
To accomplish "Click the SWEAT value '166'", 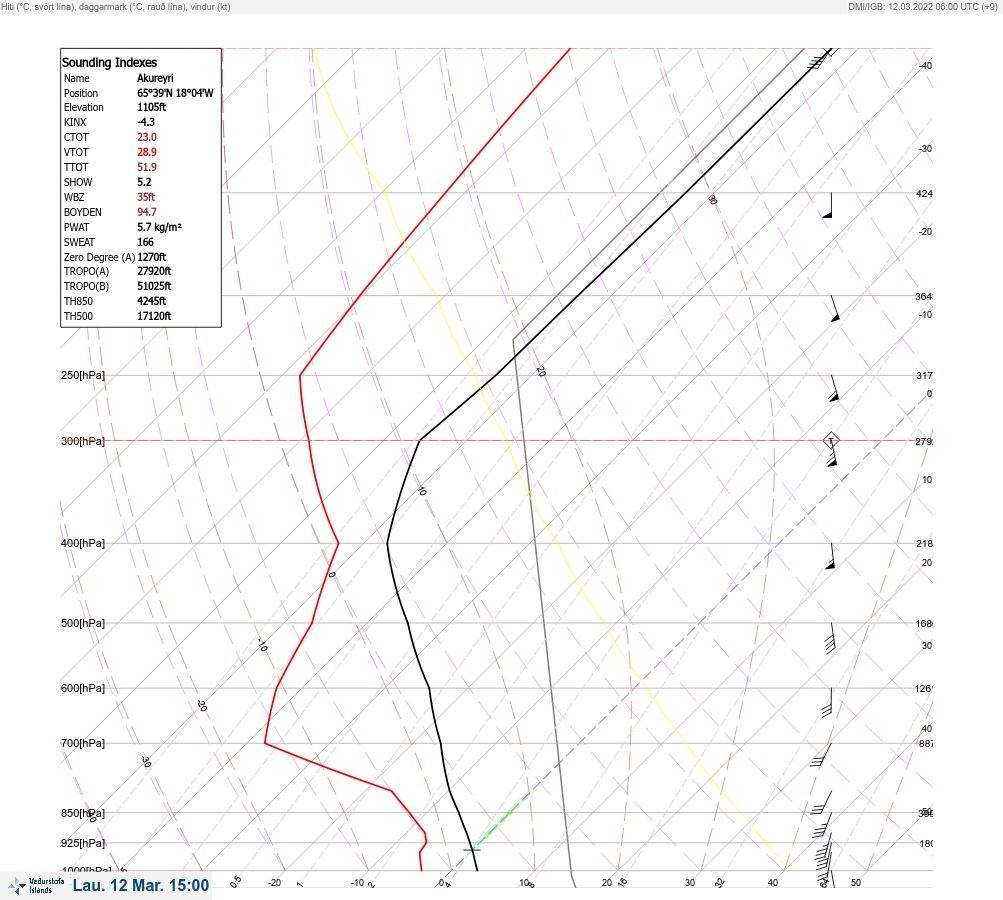I will 145,242.
